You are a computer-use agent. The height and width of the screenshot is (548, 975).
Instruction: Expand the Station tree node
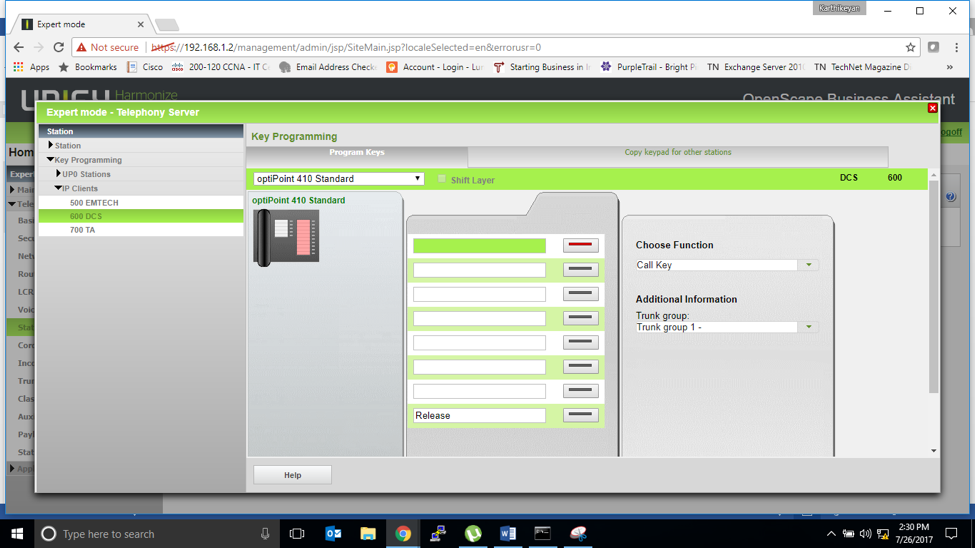click(50, 145)
